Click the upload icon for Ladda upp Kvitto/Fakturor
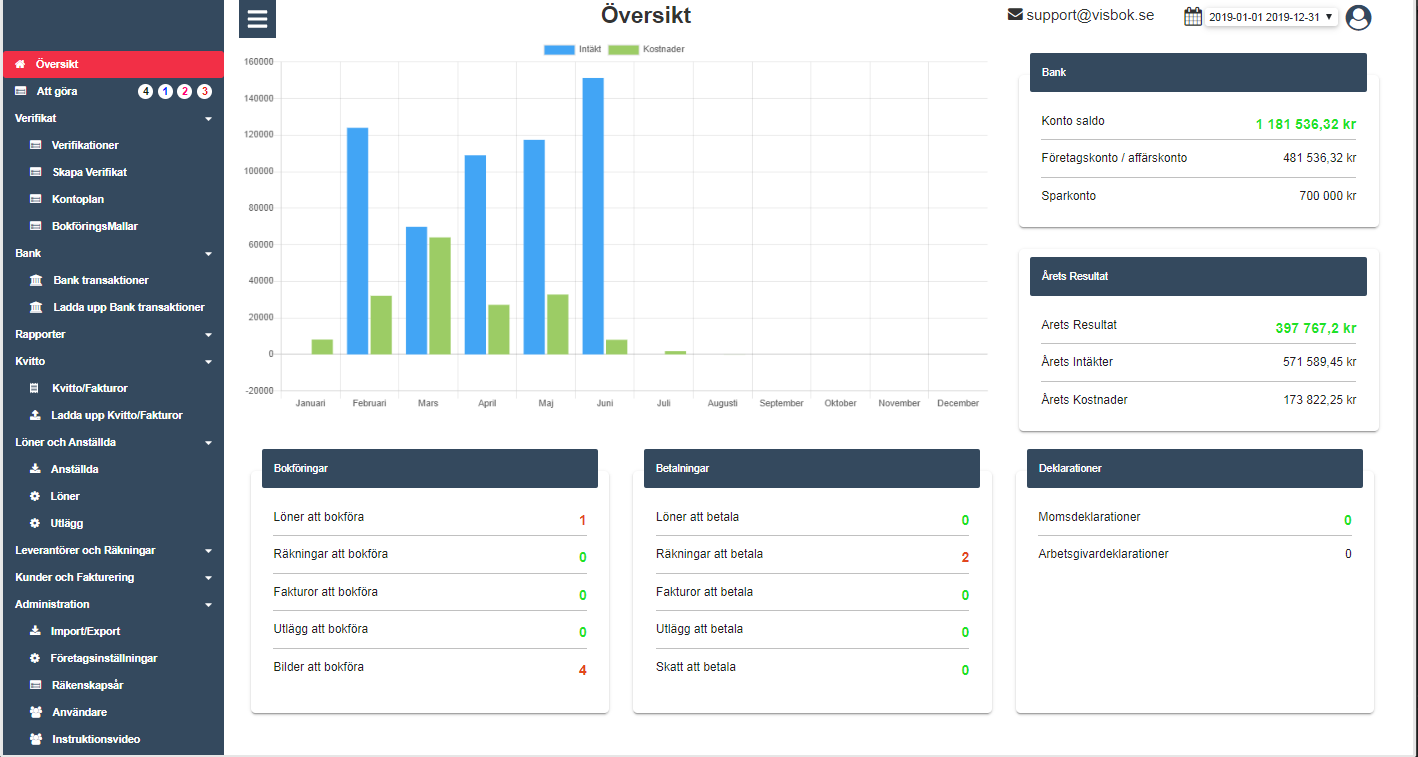Image resolution: width=1418 pixels, height=757 pixels. pos(36,416)
